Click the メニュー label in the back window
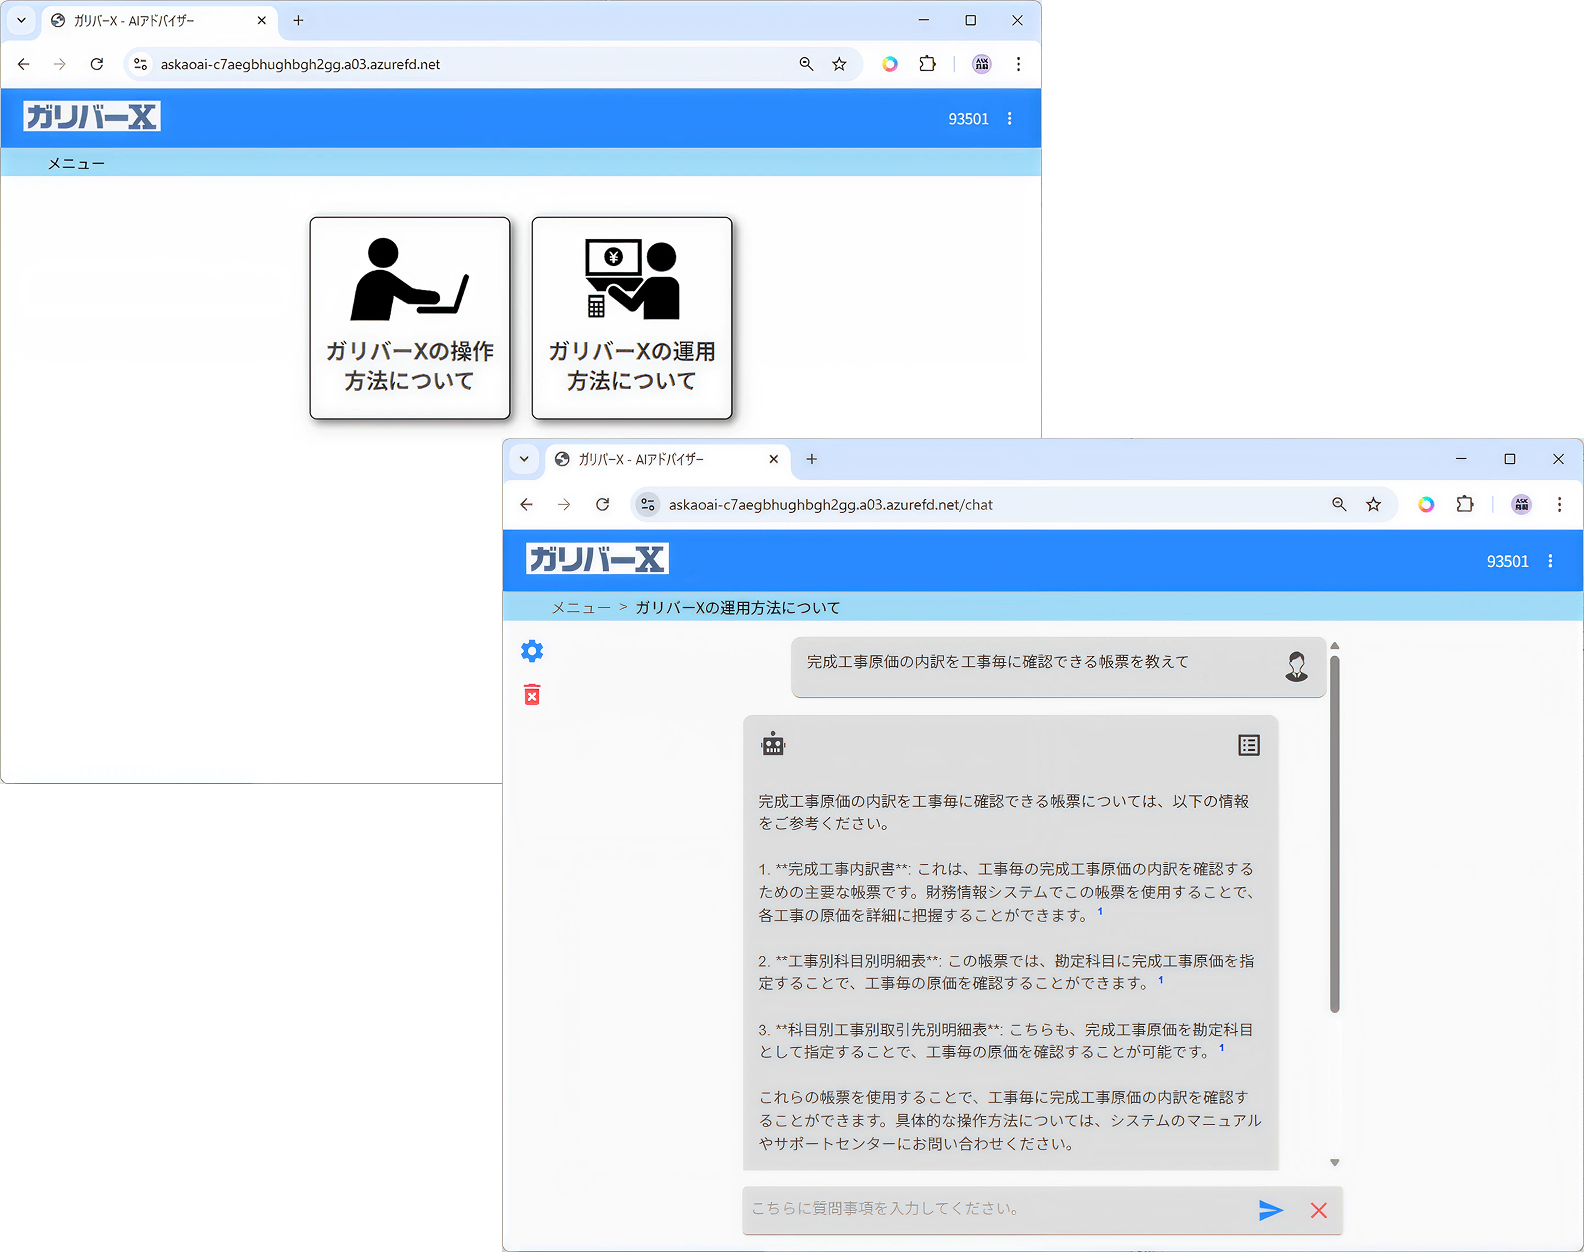 click(x=76, y=163)
